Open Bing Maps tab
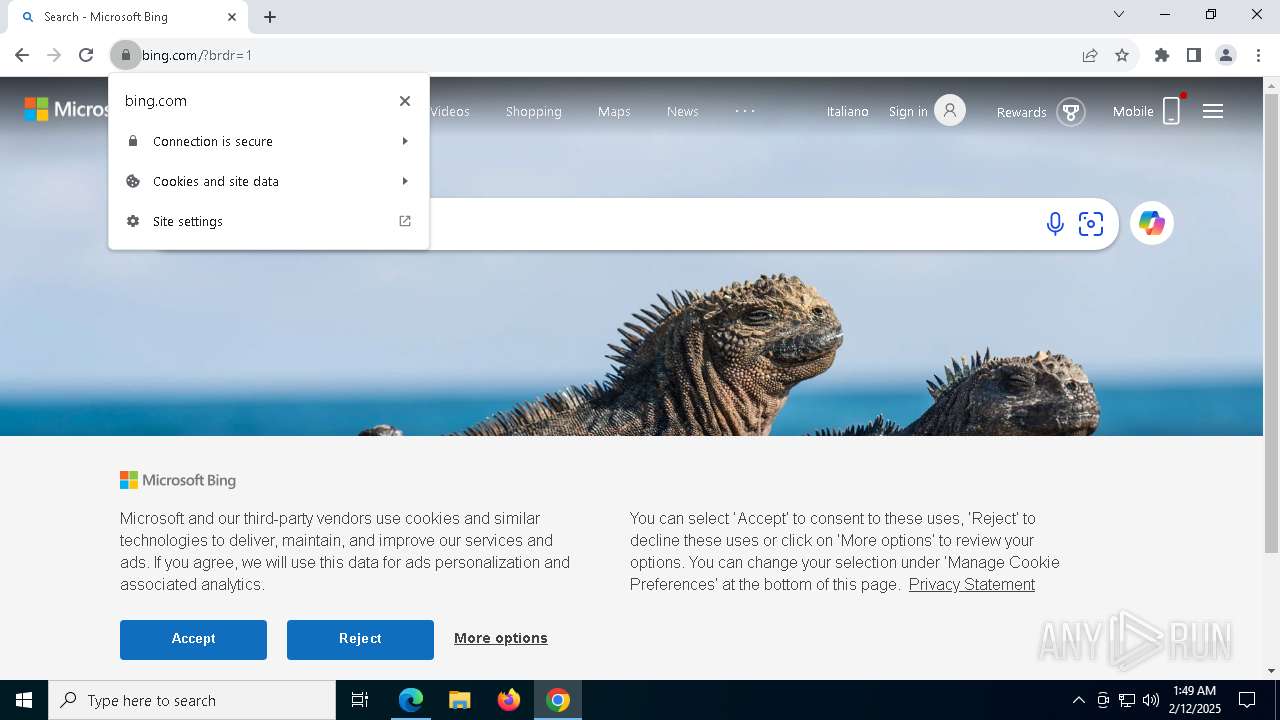1280x720 pixels. pyautogui.click(x=614, y=111)
